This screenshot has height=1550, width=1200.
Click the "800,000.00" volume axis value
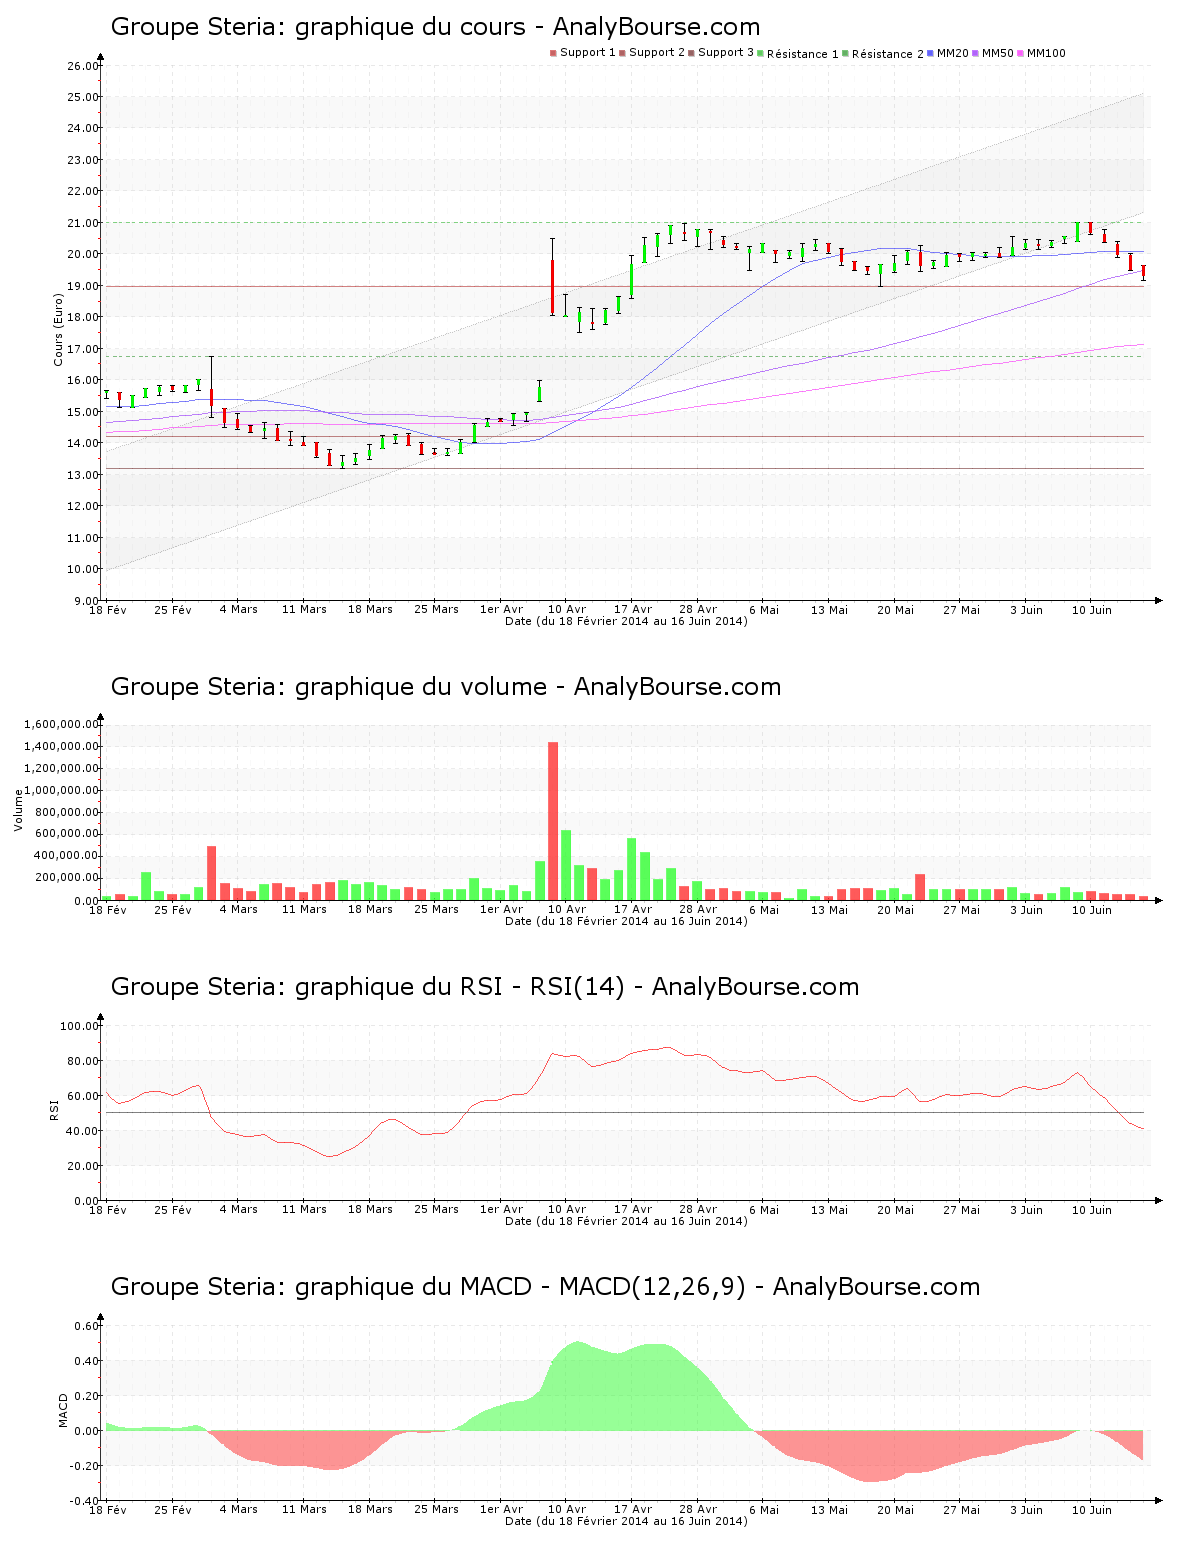65,812
